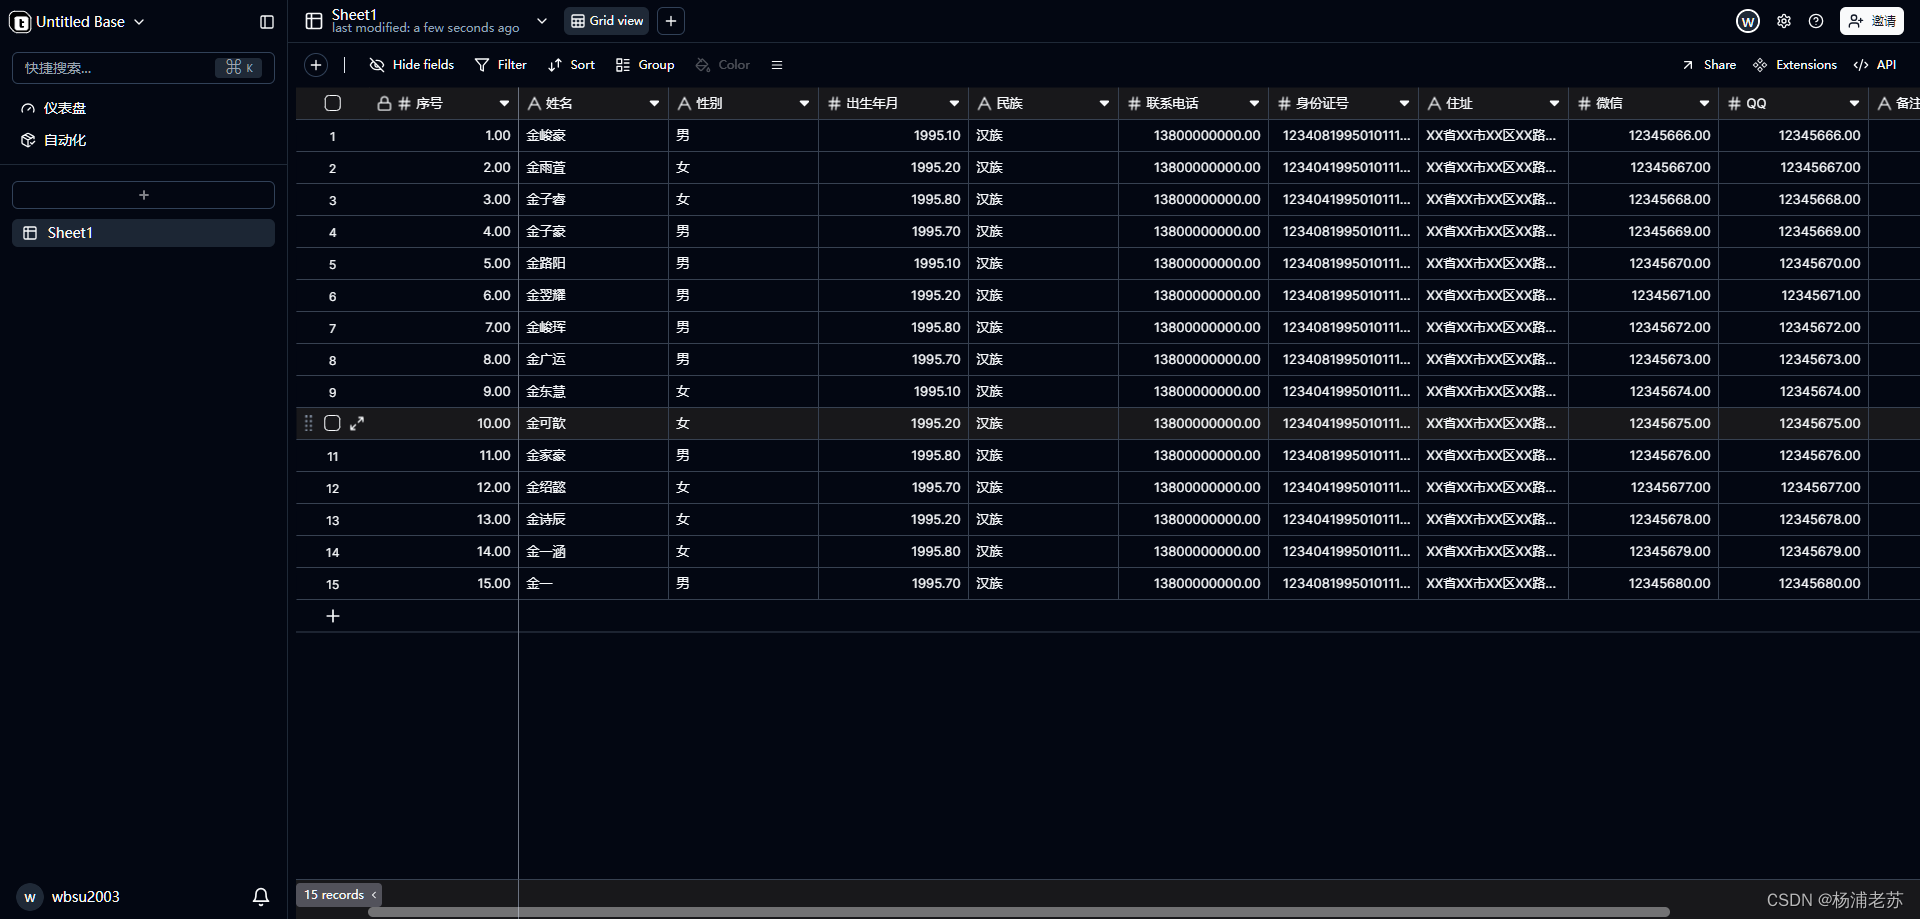Click the circular add record button in toolbar
Viewport: 1920px width, 919px height.
click(316, 65)
